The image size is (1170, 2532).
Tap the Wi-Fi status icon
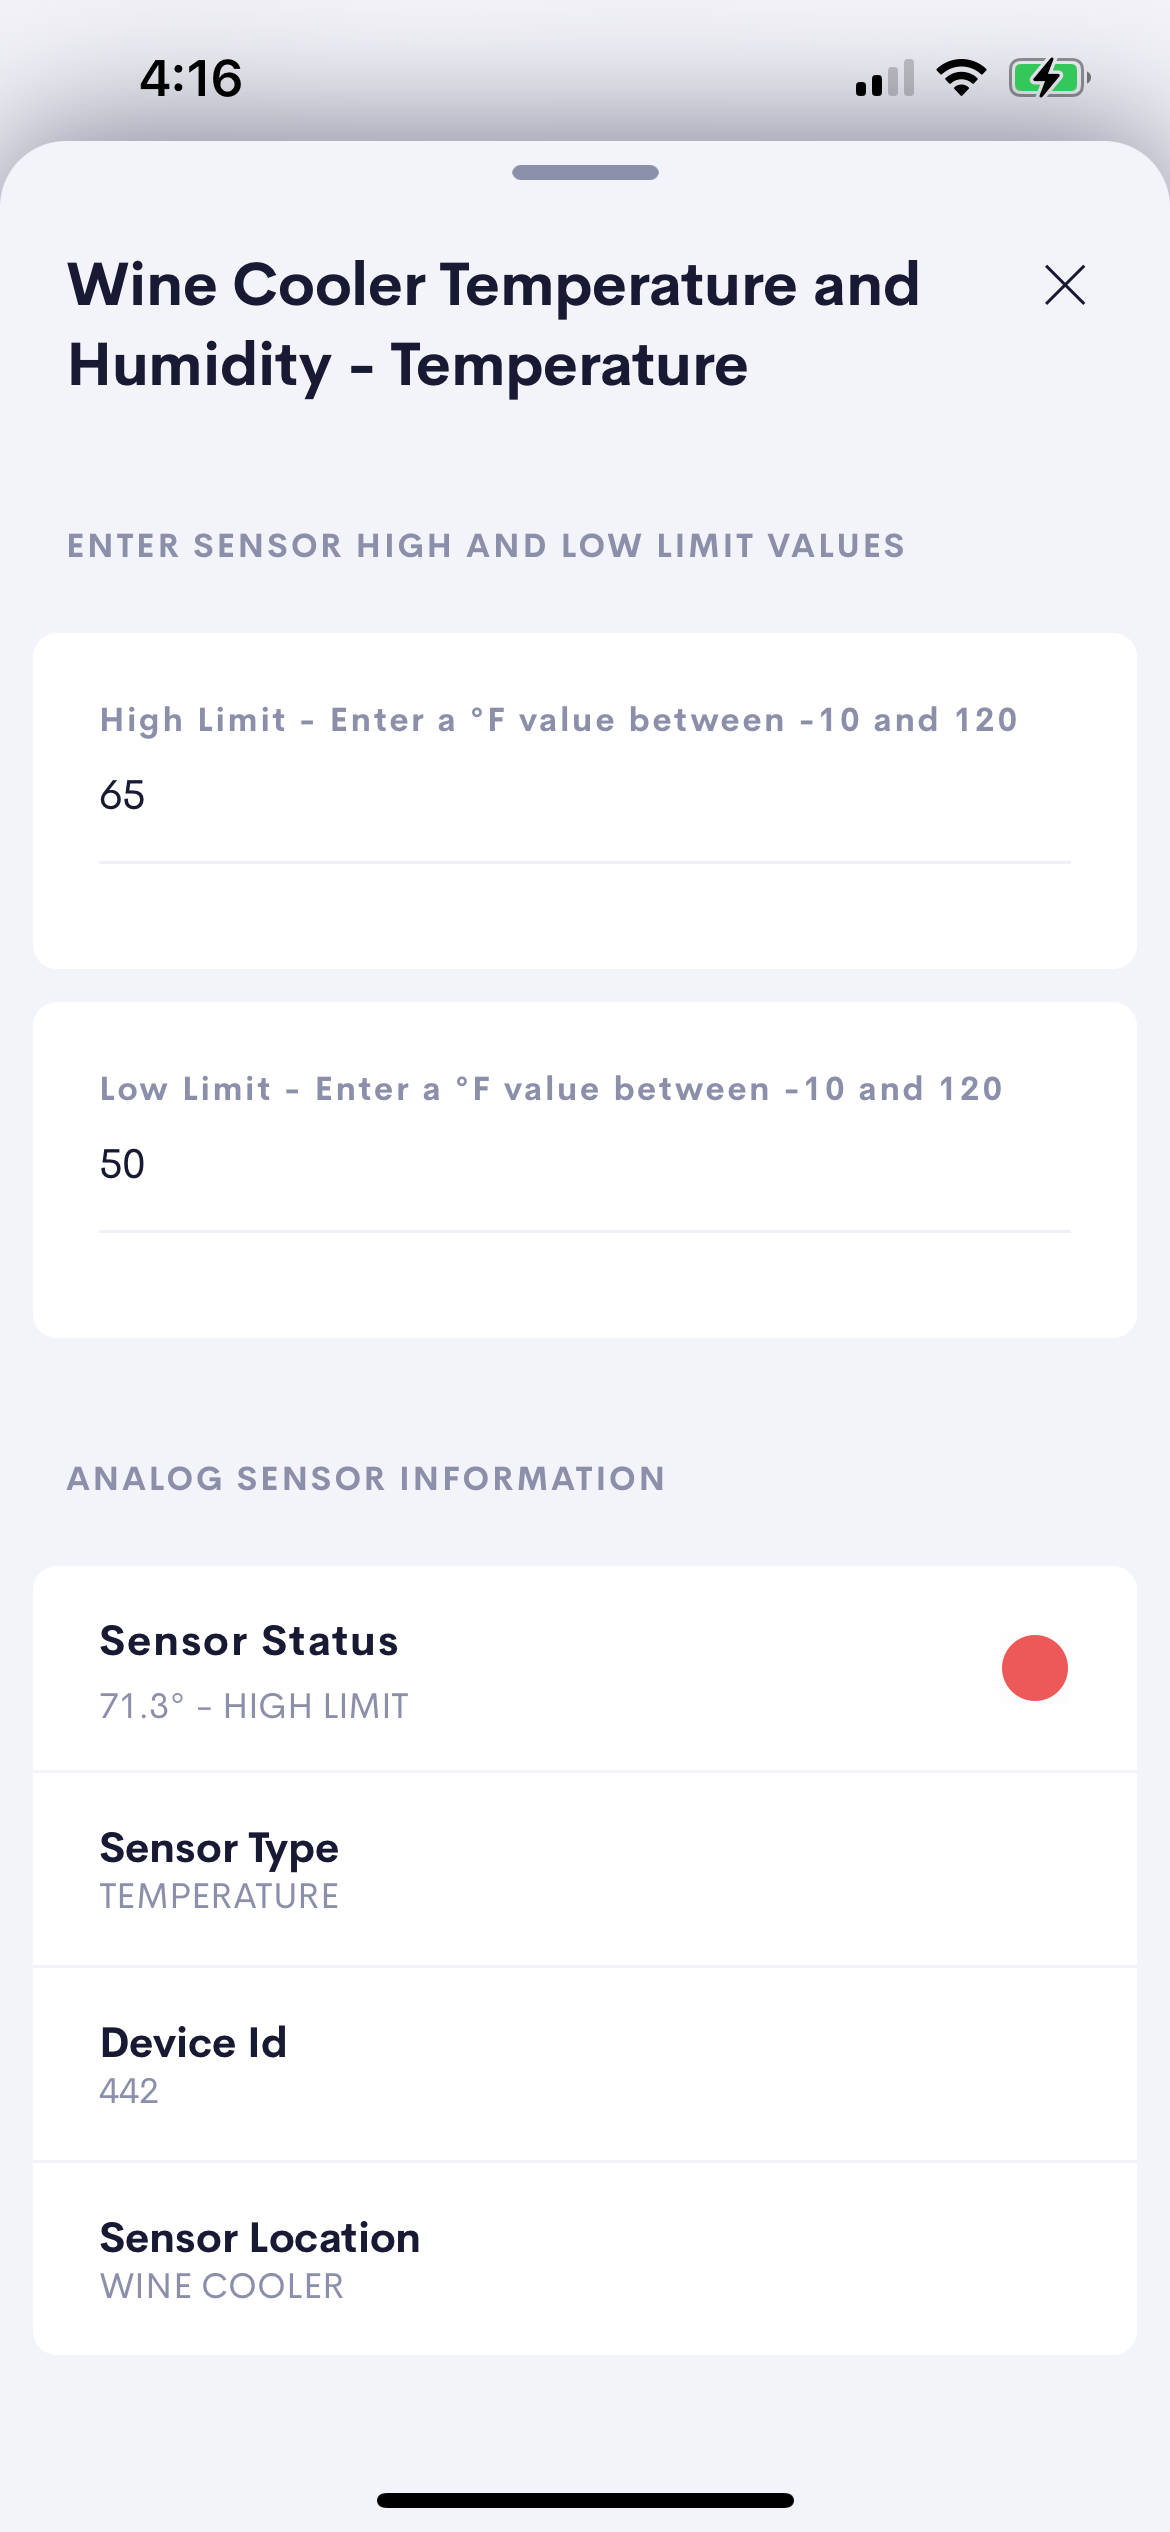point(961,78)
